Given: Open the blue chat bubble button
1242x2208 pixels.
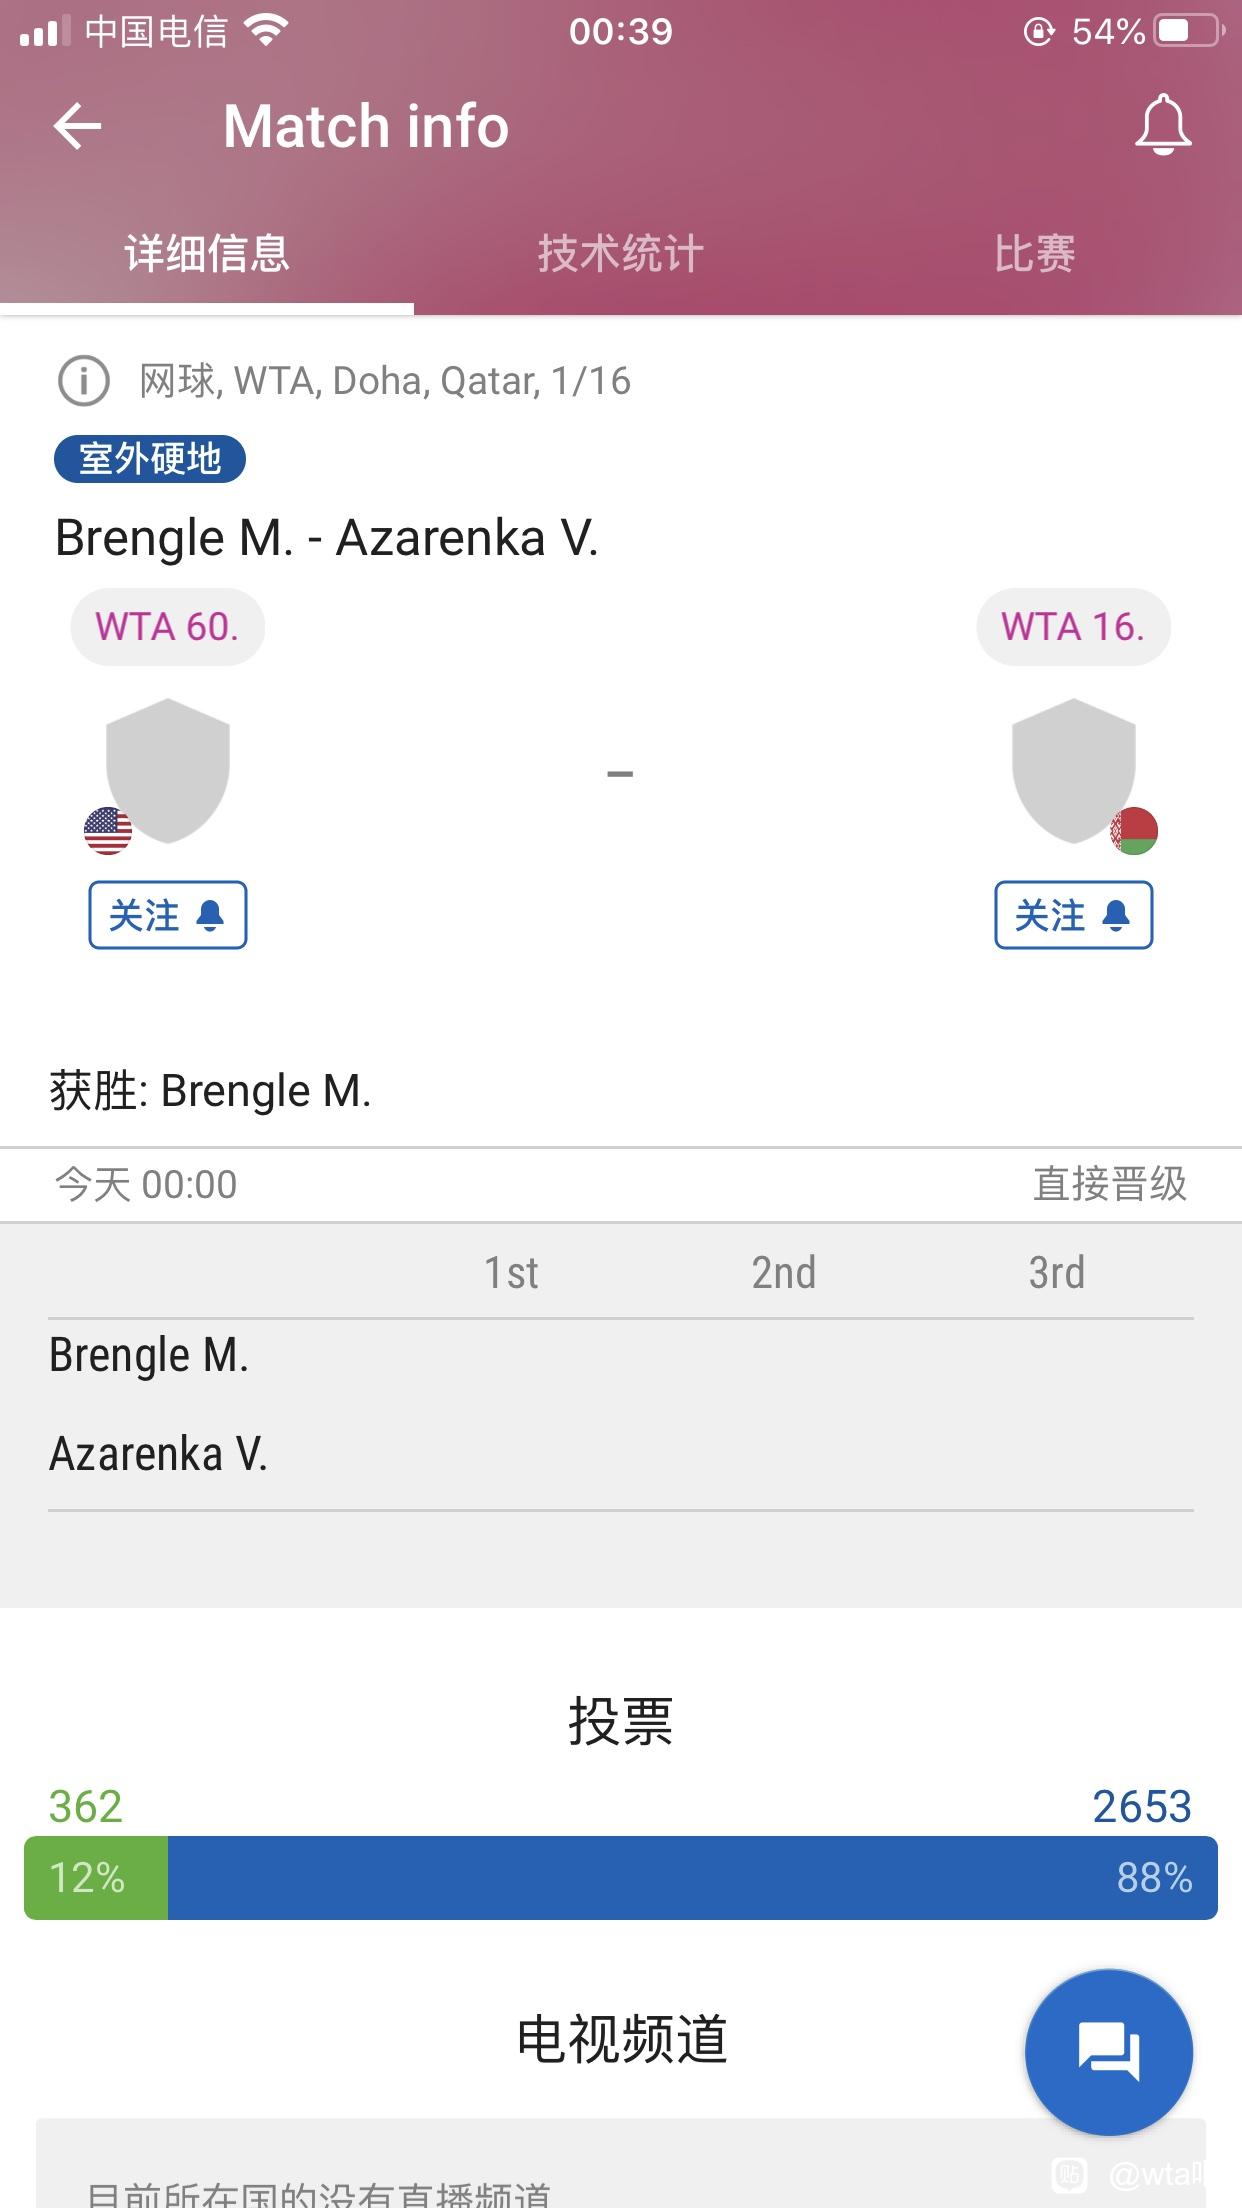Looking at the screenshot, I should click(1109, 2052).
